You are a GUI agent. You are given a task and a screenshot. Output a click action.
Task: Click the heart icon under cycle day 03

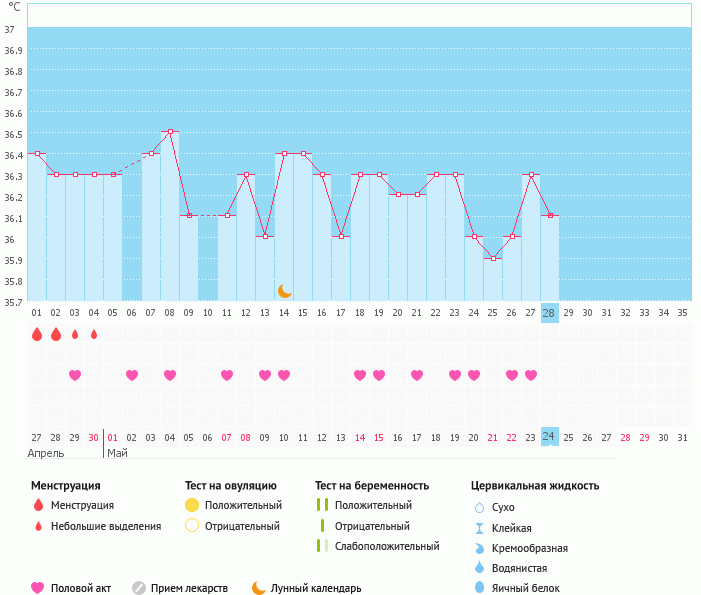(75, 375)
